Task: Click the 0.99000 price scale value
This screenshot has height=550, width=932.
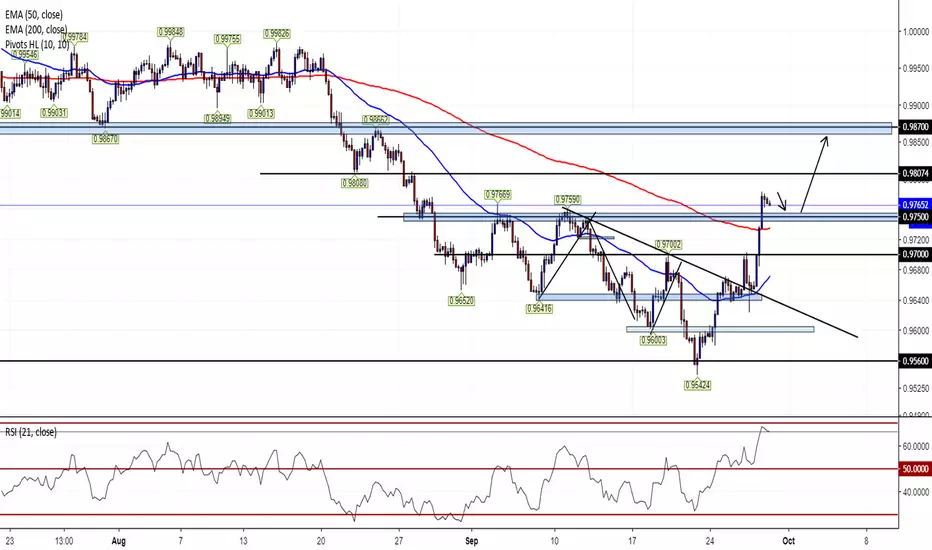Action: click(x=916, y=106)
